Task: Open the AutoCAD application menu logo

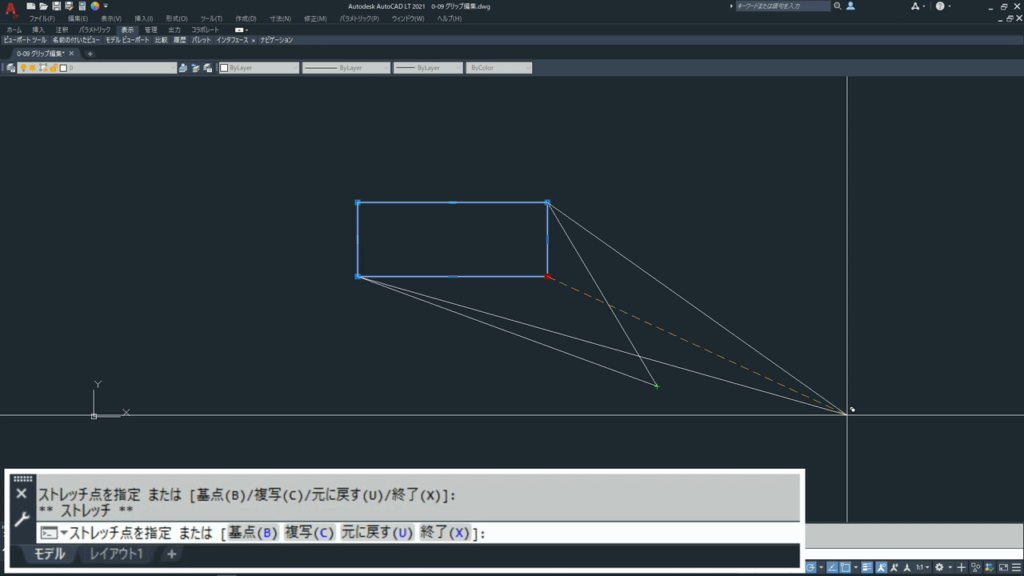Action: click(11, 8)
